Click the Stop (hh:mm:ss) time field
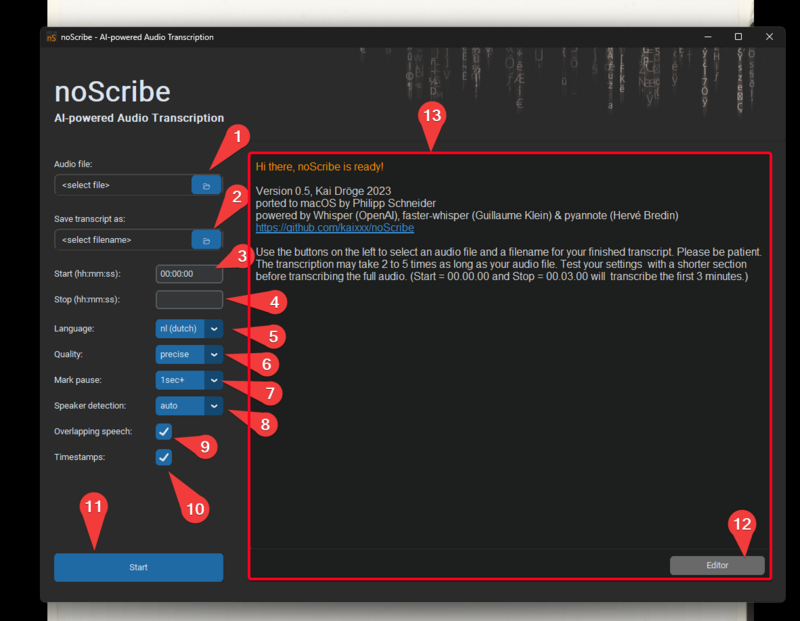Screen dimensions: 800x621 click(188, 299)
